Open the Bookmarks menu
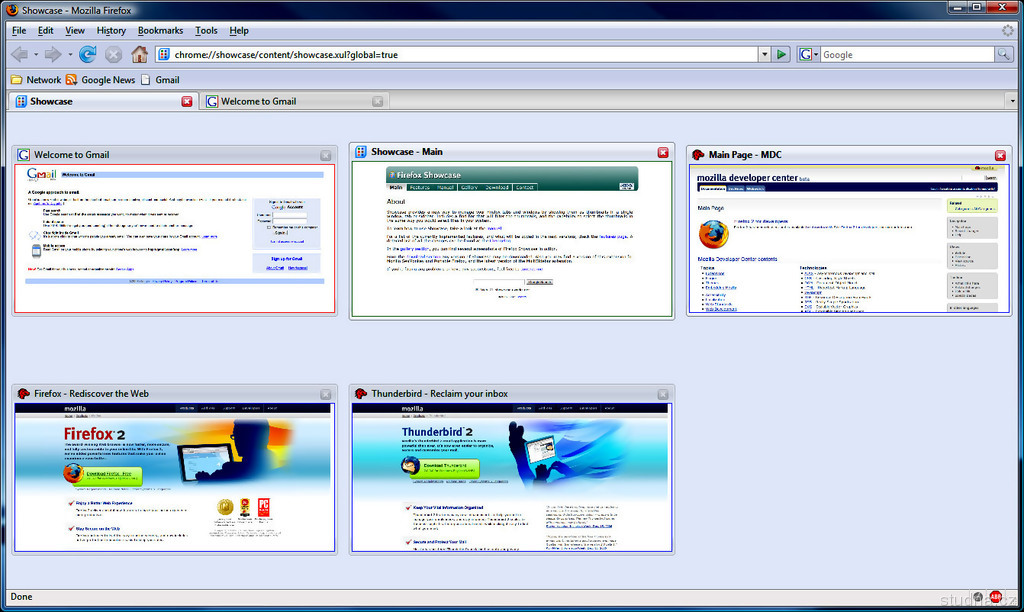 click(160, 31)
